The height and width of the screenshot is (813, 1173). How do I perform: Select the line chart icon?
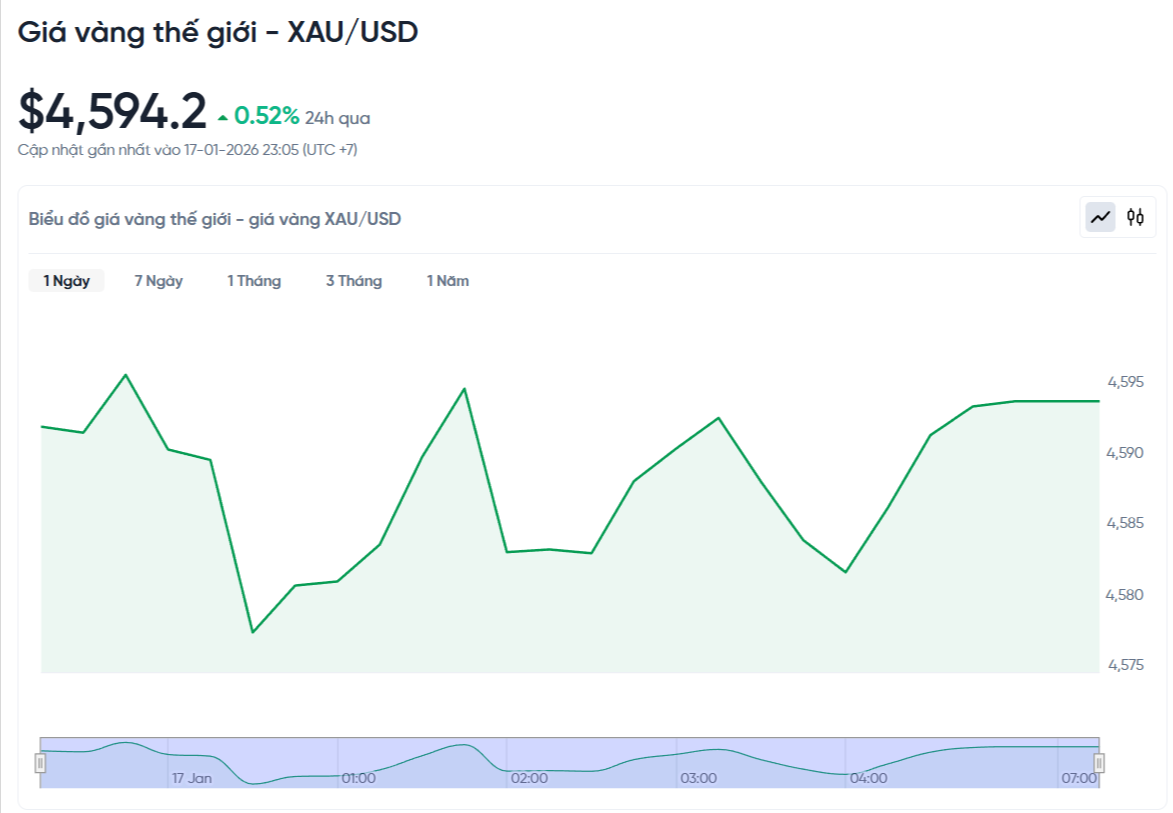[x=1101, y=216]
